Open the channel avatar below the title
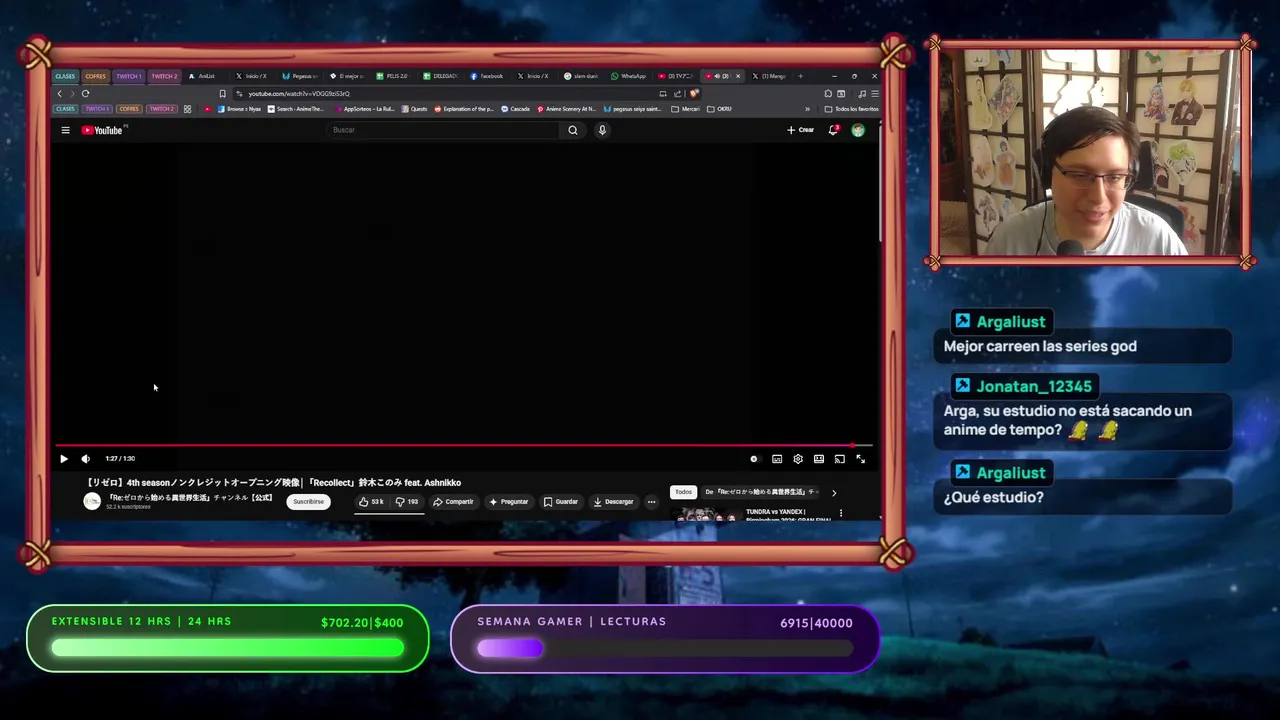This screenshot has height=720, width=1280. coord(92,502)
